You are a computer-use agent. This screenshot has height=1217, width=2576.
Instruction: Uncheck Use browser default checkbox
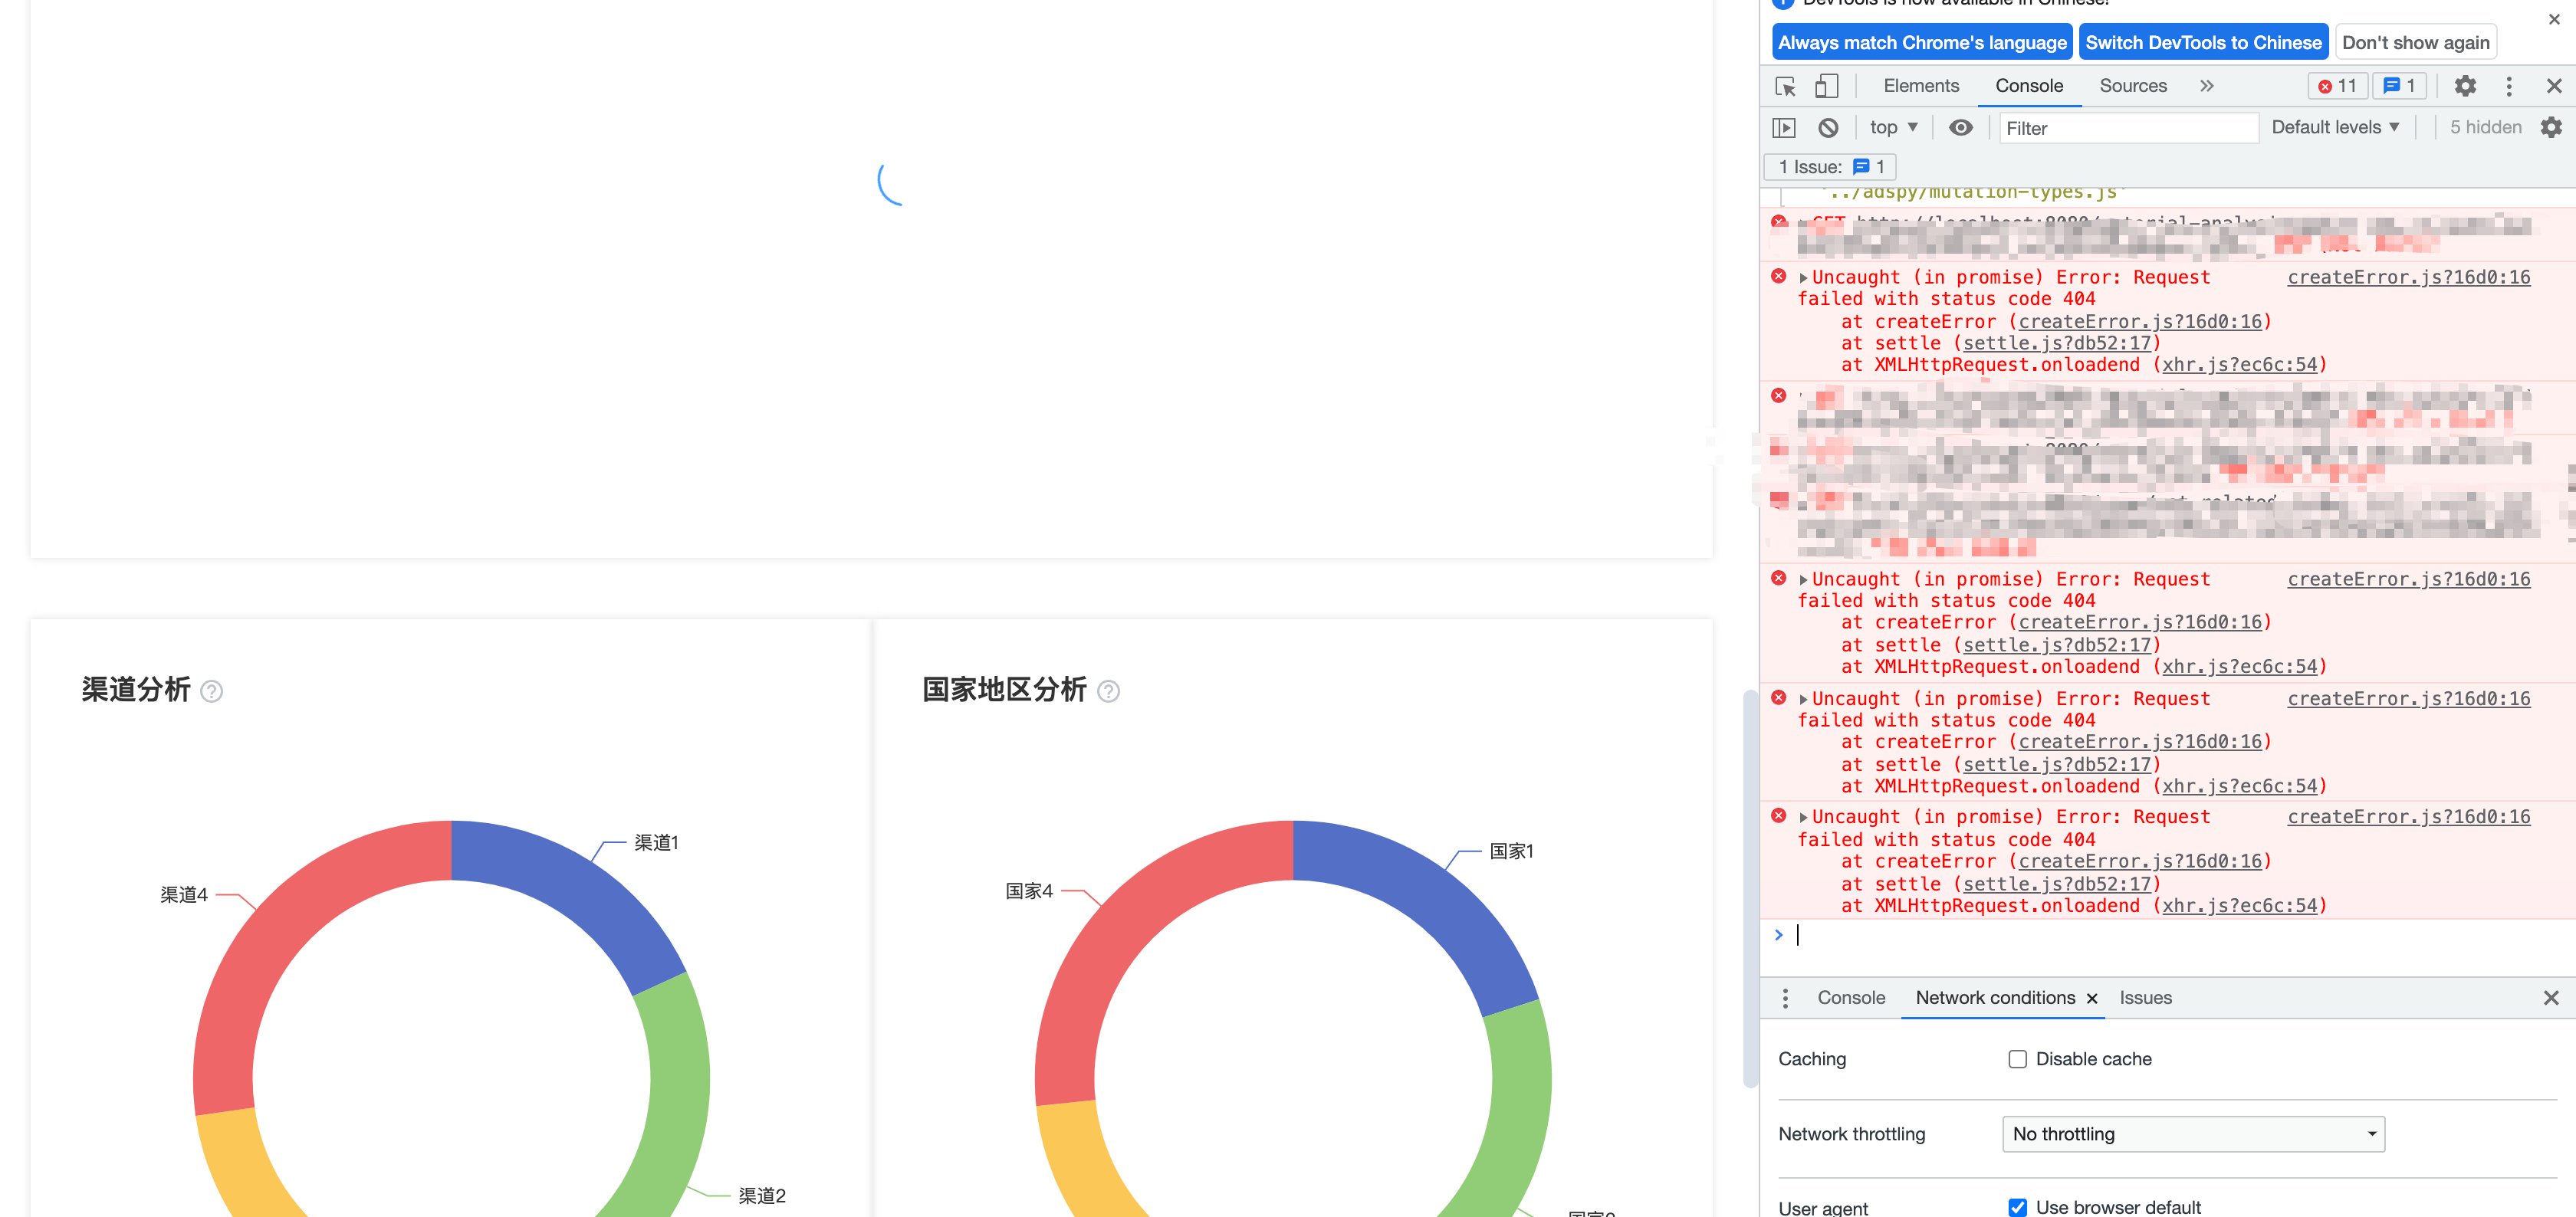(2017, 1207)
